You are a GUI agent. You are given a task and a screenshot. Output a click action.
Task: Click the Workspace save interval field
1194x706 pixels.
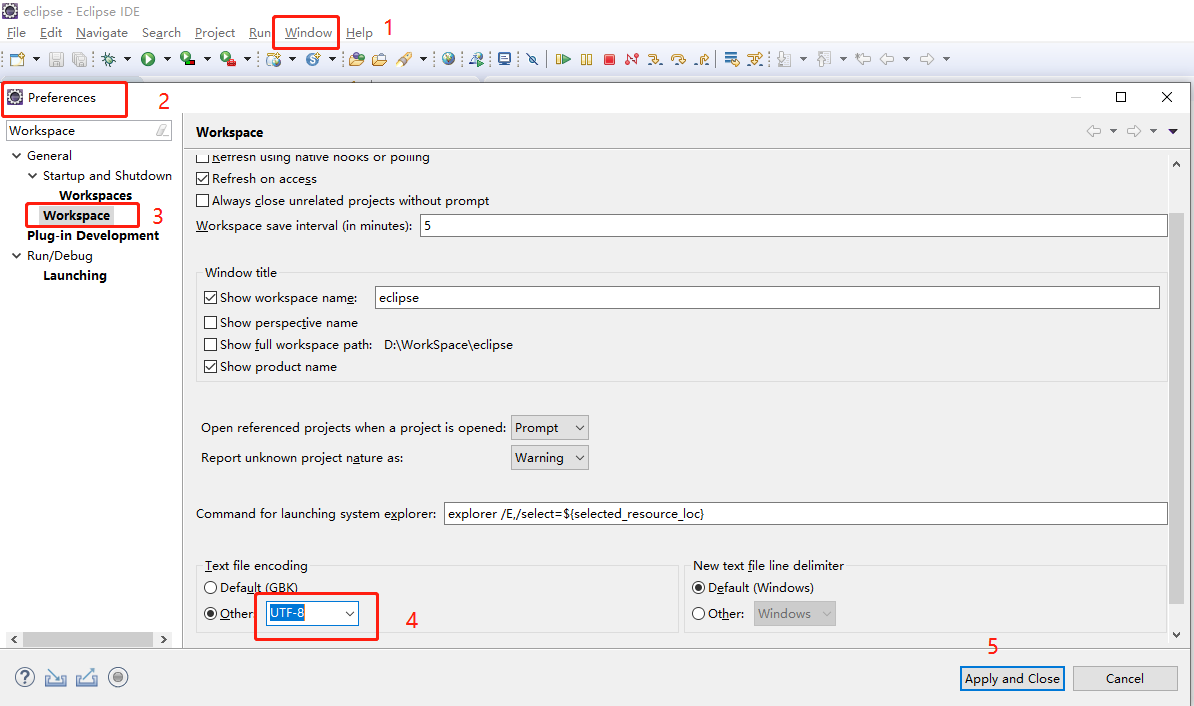pos(793,225)
